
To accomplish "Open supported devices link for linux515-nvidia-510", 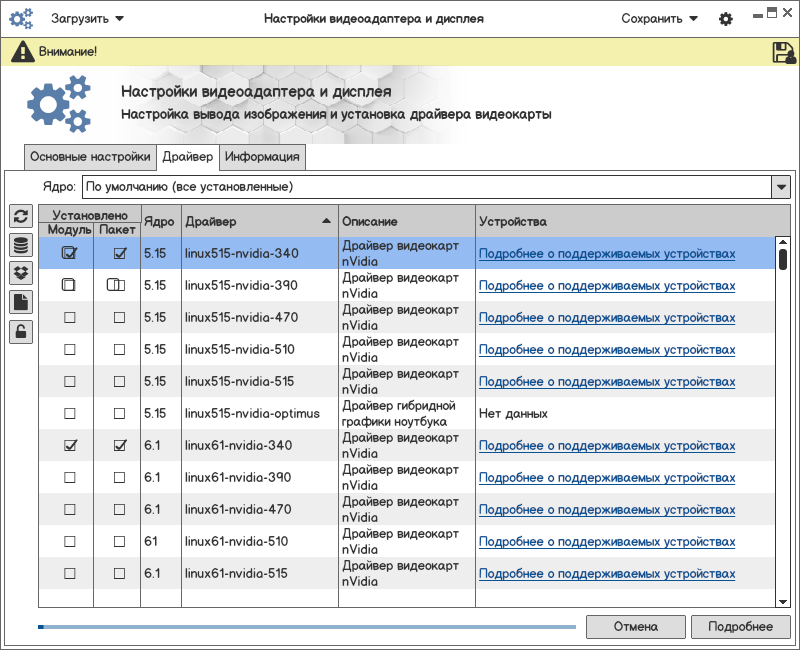I will [606, 350].
